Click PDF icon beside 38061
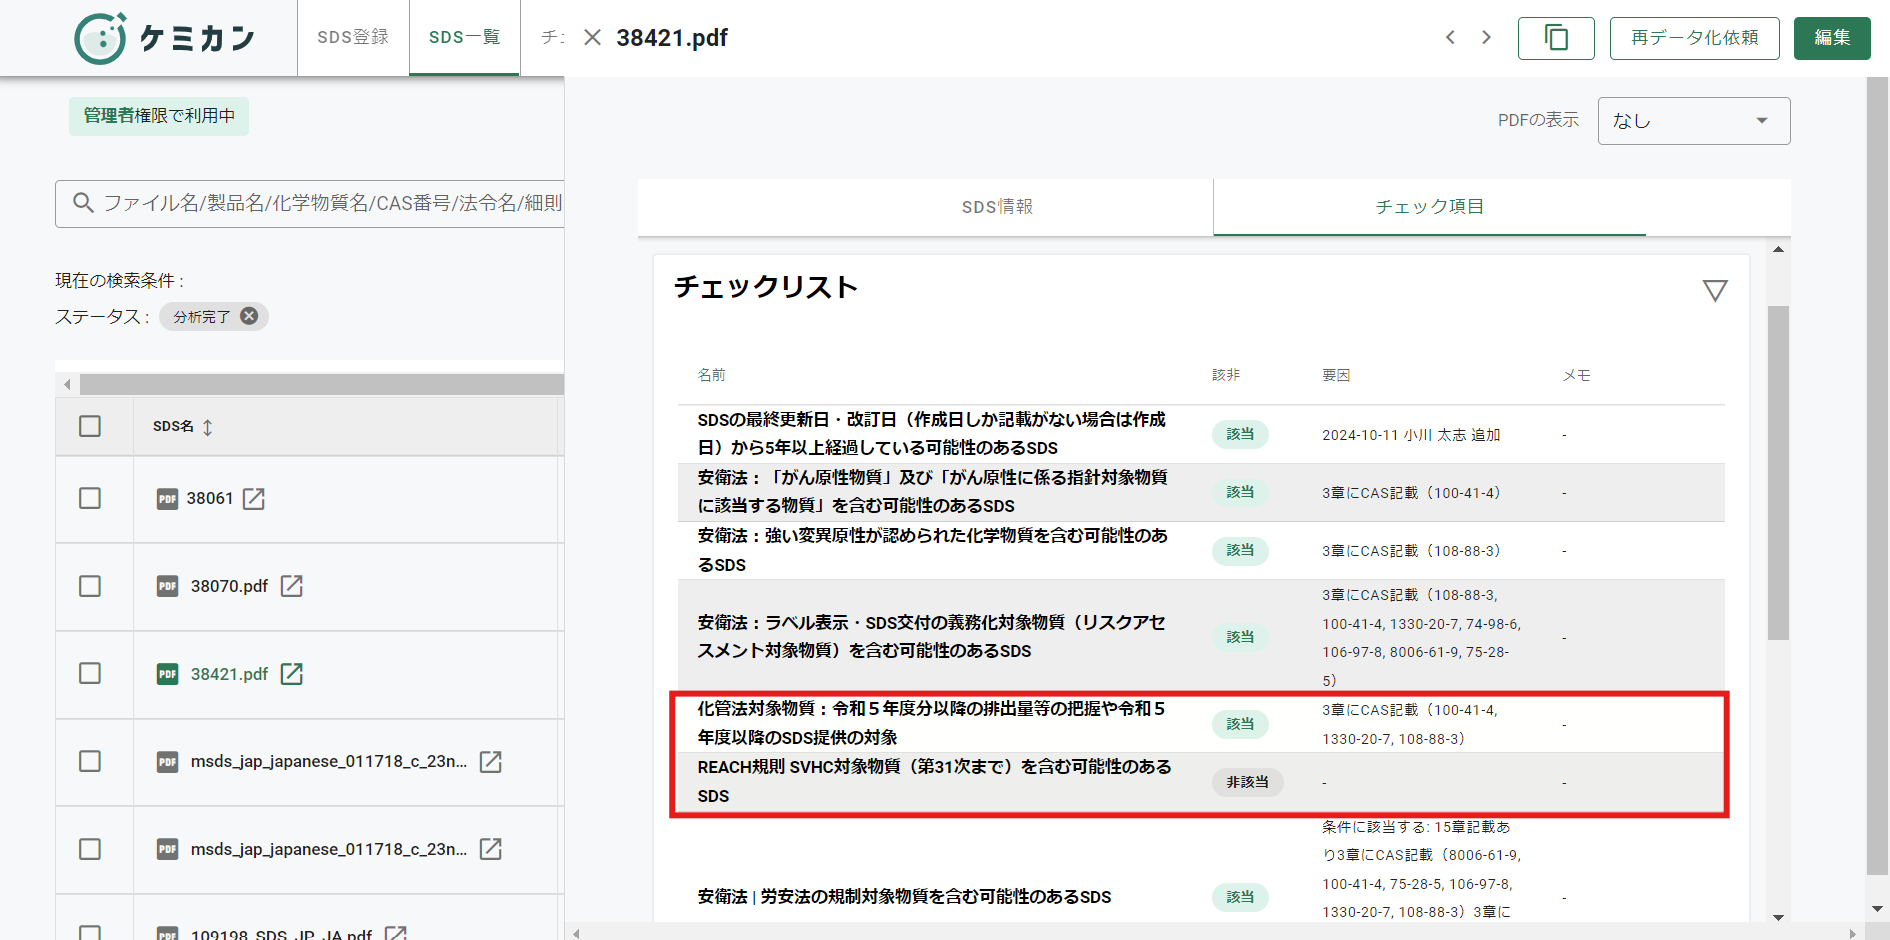 (x=167, y=498)
